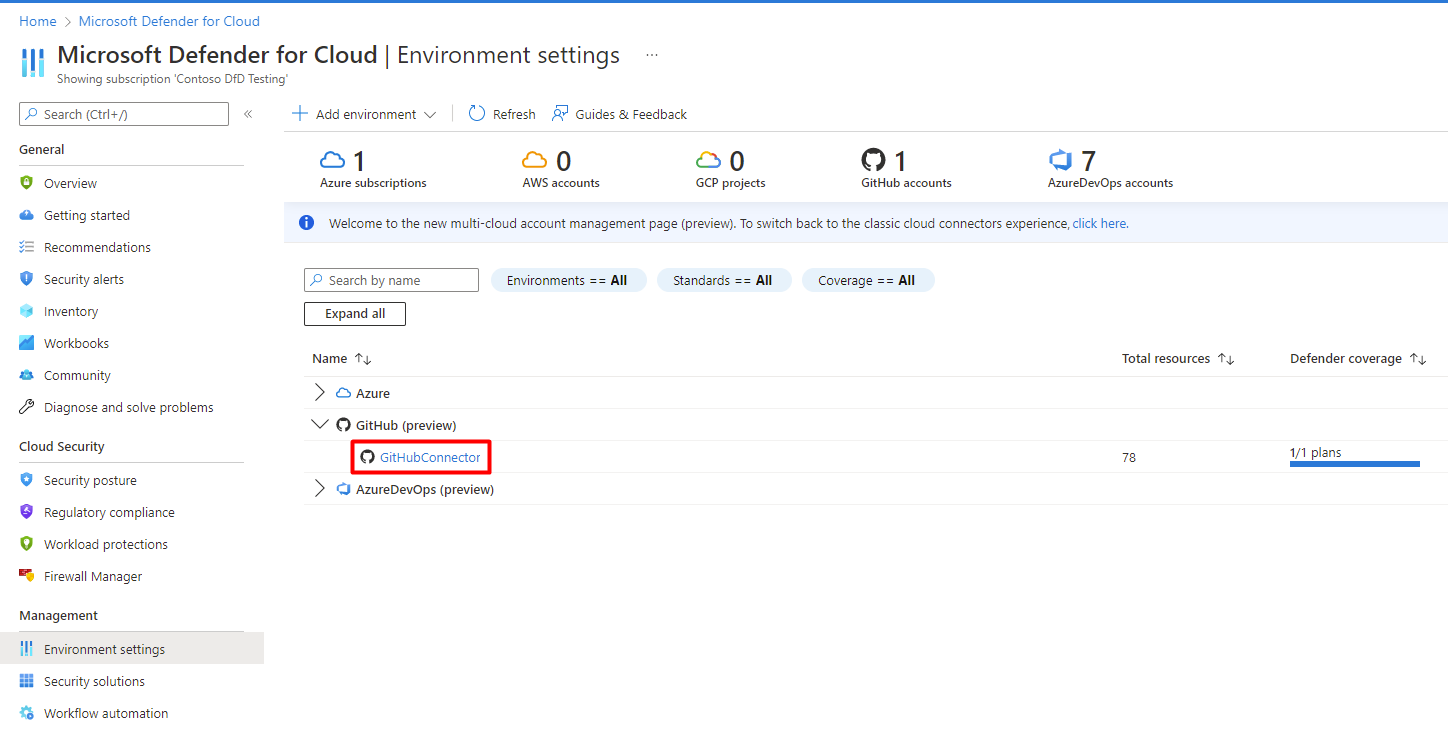Click the Search by name field
The image size is (1448, 741).
pos(391,280)
